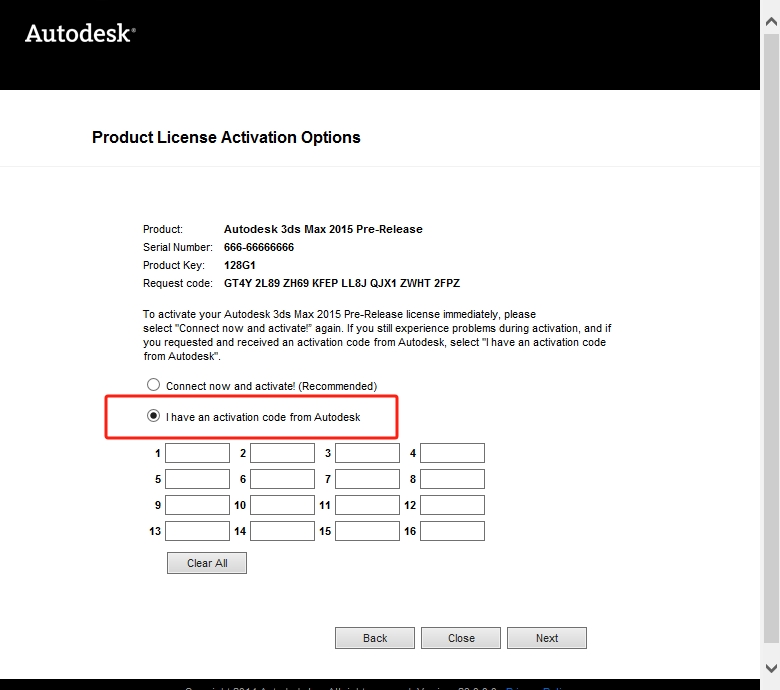780x690 pixels.
Task: Focus activation code field 6
Action: (x=282, y=479)
